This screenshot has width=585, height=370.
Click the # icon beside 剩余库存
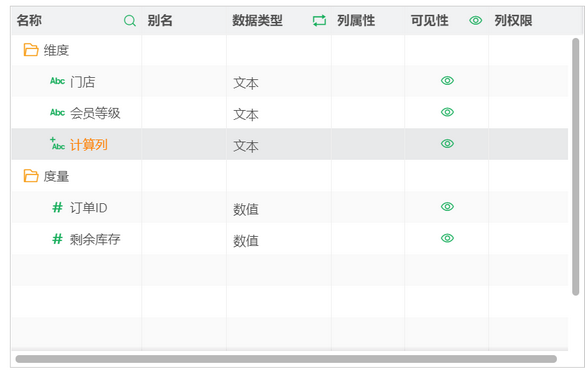click(x=57, y=239)
